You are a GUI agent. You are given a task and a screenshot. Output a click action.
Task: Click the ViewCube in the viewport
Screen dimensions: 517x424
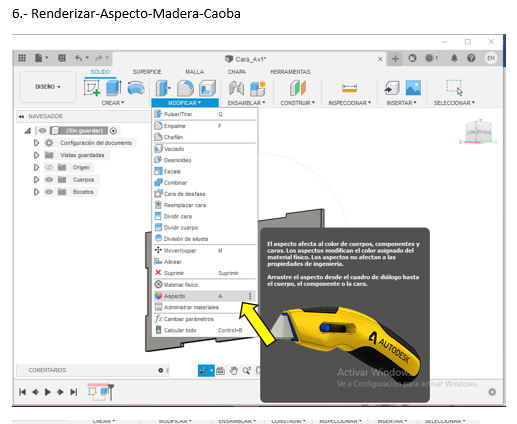tap(479, 132)
